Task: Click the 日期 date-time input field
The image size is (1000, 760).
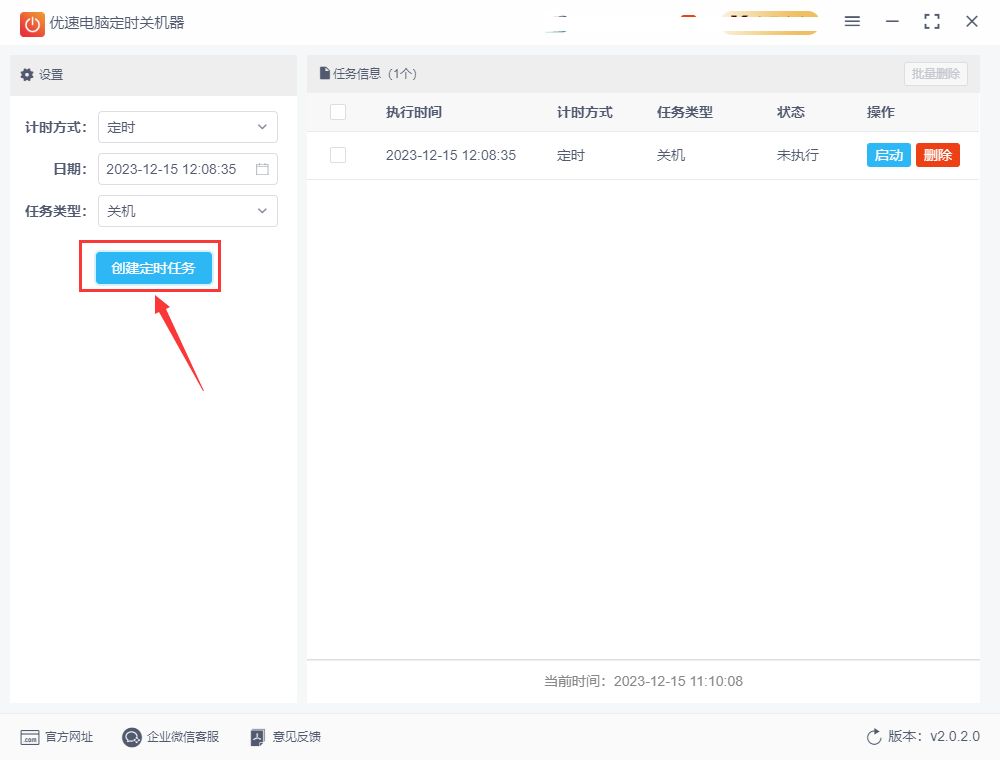Action: (x=188, y=169)
